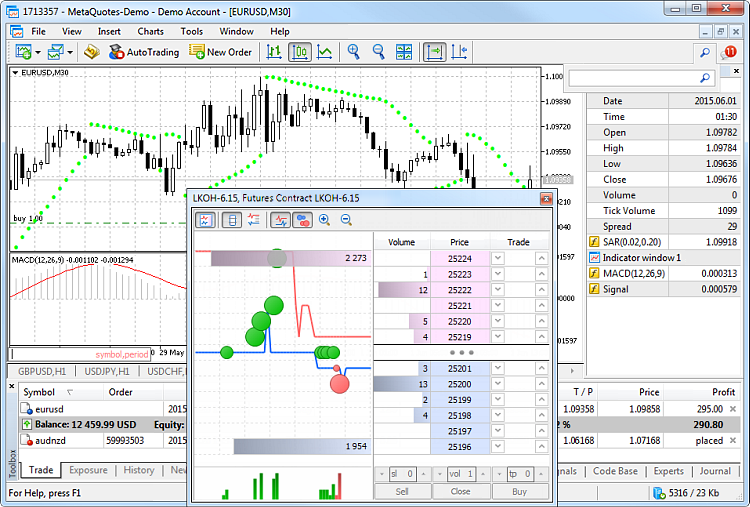Open the Code Base tab

point(616,471)
